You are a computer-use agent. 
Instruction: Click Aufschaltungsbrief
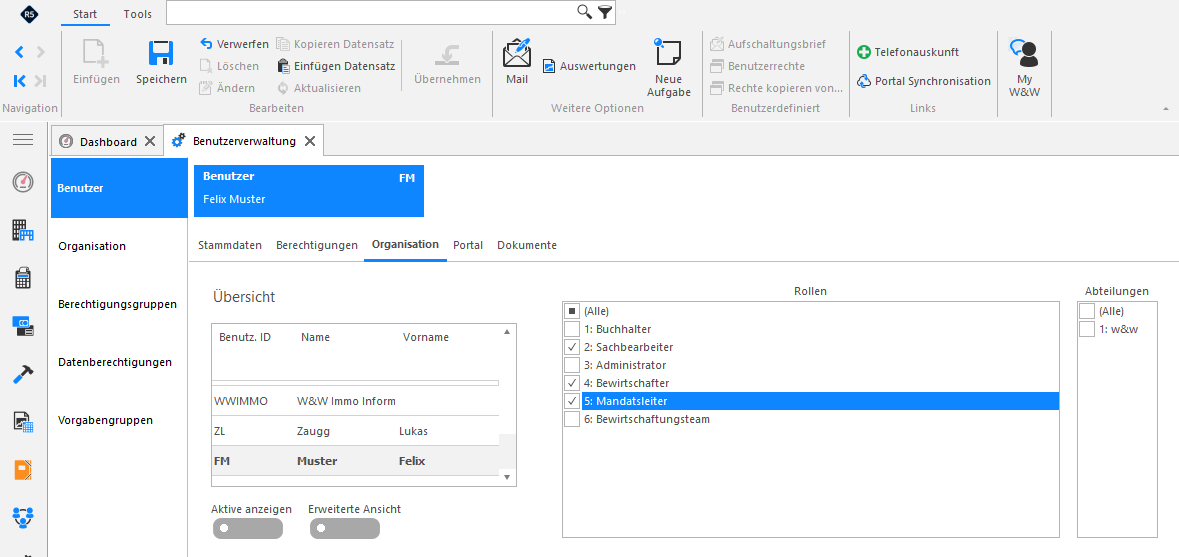click(767, 44)
